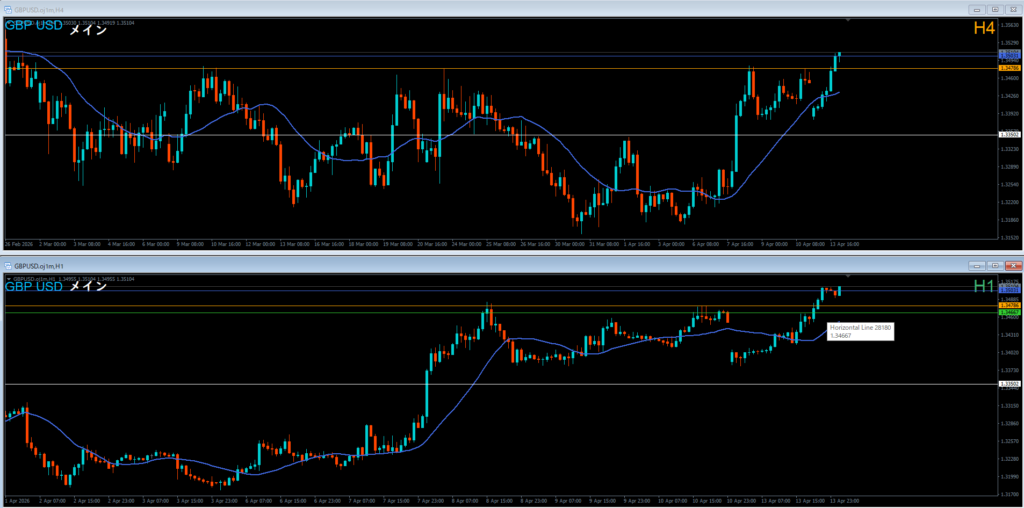Screen dimensions: 1024x508
Task: Maximize the H1 chart window
Action: 992,266
